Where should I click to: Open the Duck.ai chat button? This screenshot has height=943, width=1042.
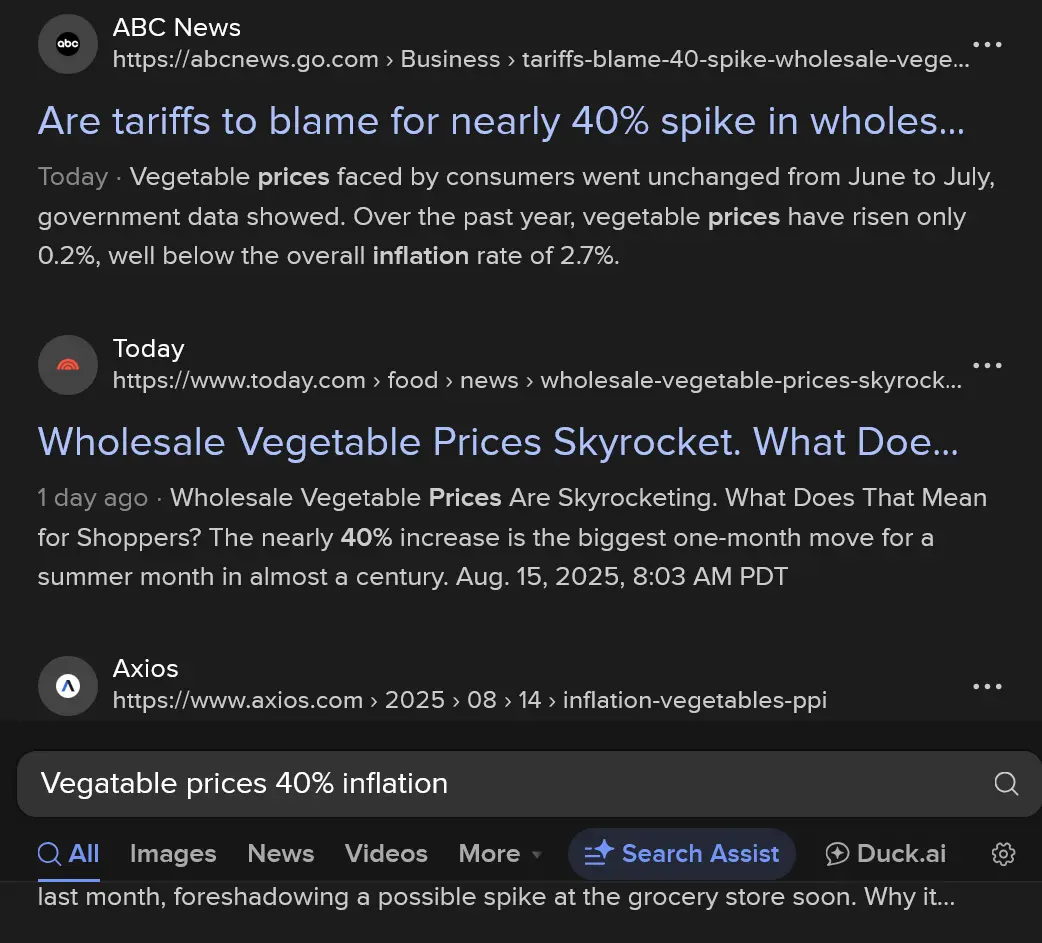886,854
